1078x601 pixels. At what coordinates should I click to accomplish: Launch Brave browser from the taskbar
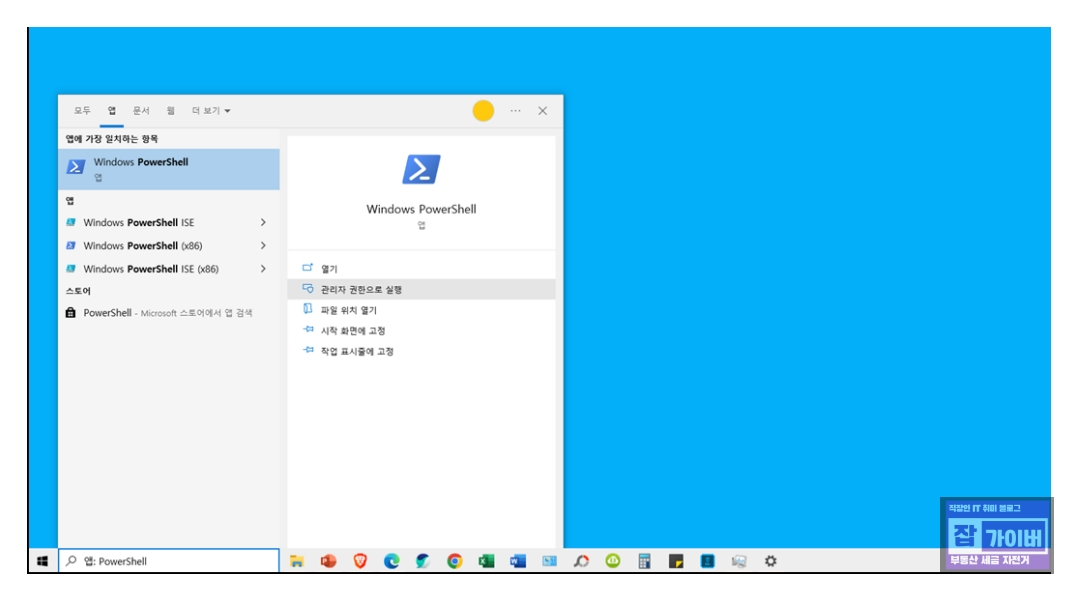(360, 561)
